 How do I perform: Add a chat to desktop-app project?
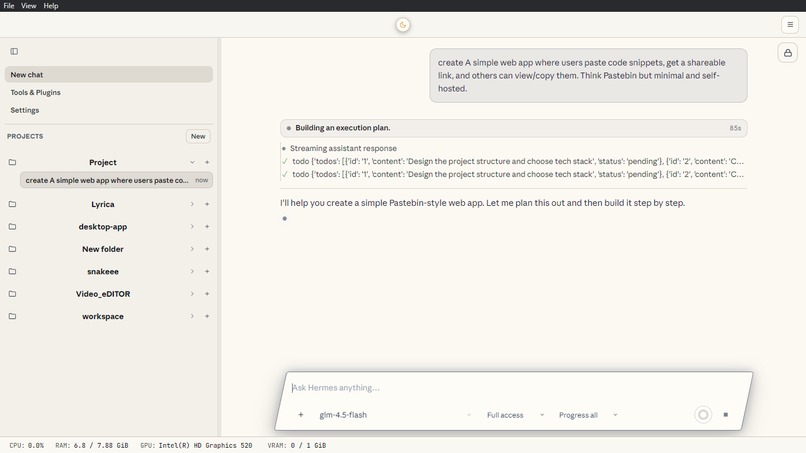[x=207, y=227]
